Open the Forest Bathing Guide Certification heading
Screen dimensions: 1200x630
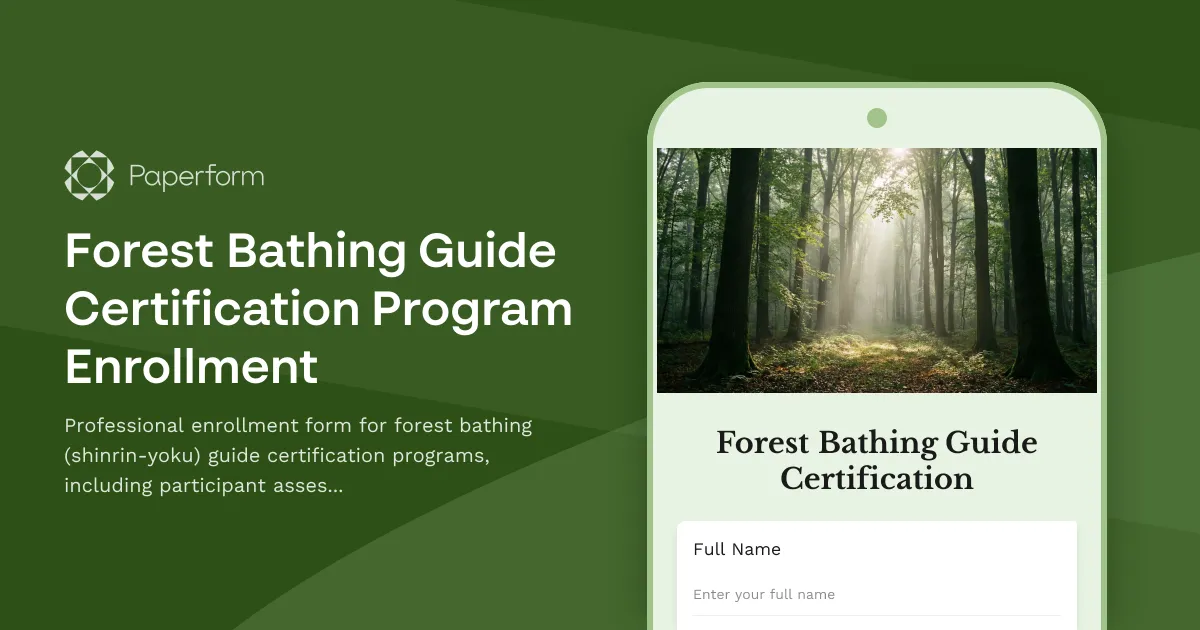coord(877,460)
